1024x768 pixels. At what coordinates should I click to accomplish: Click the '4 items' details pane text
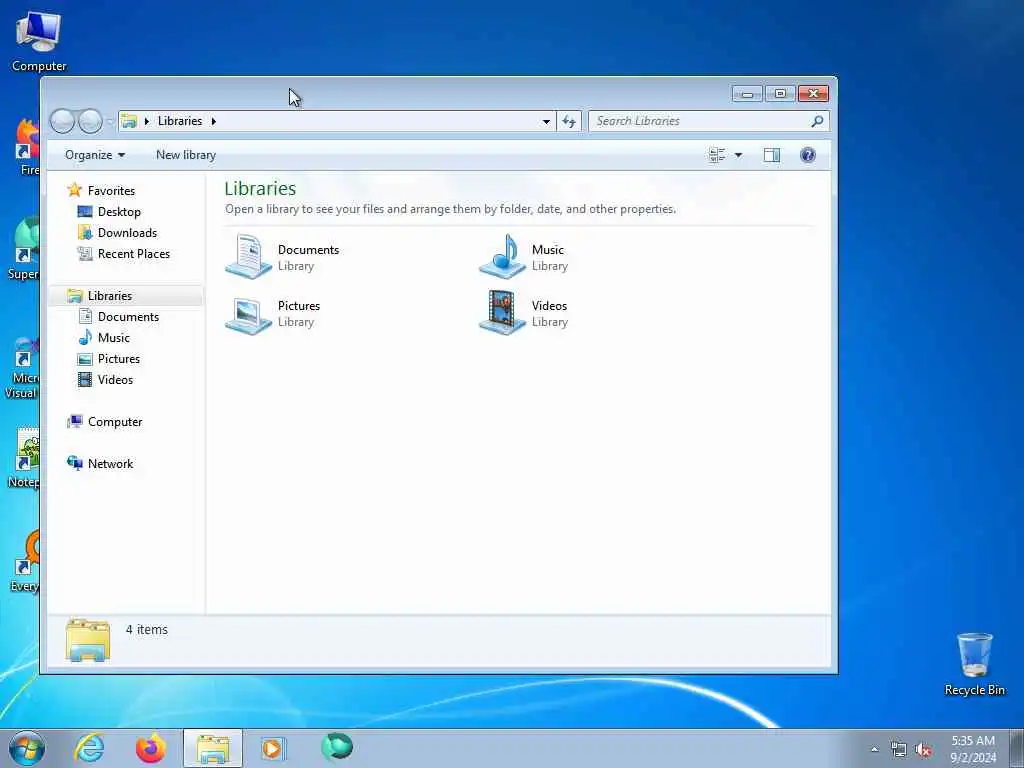[147, 630]
